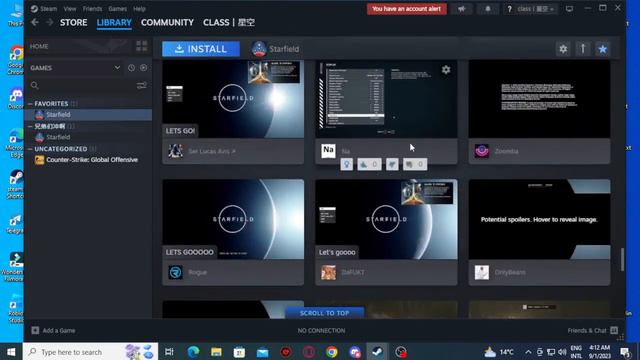Open the CLASS profile tab
This screenshot has width=640, height=360.
229,22
